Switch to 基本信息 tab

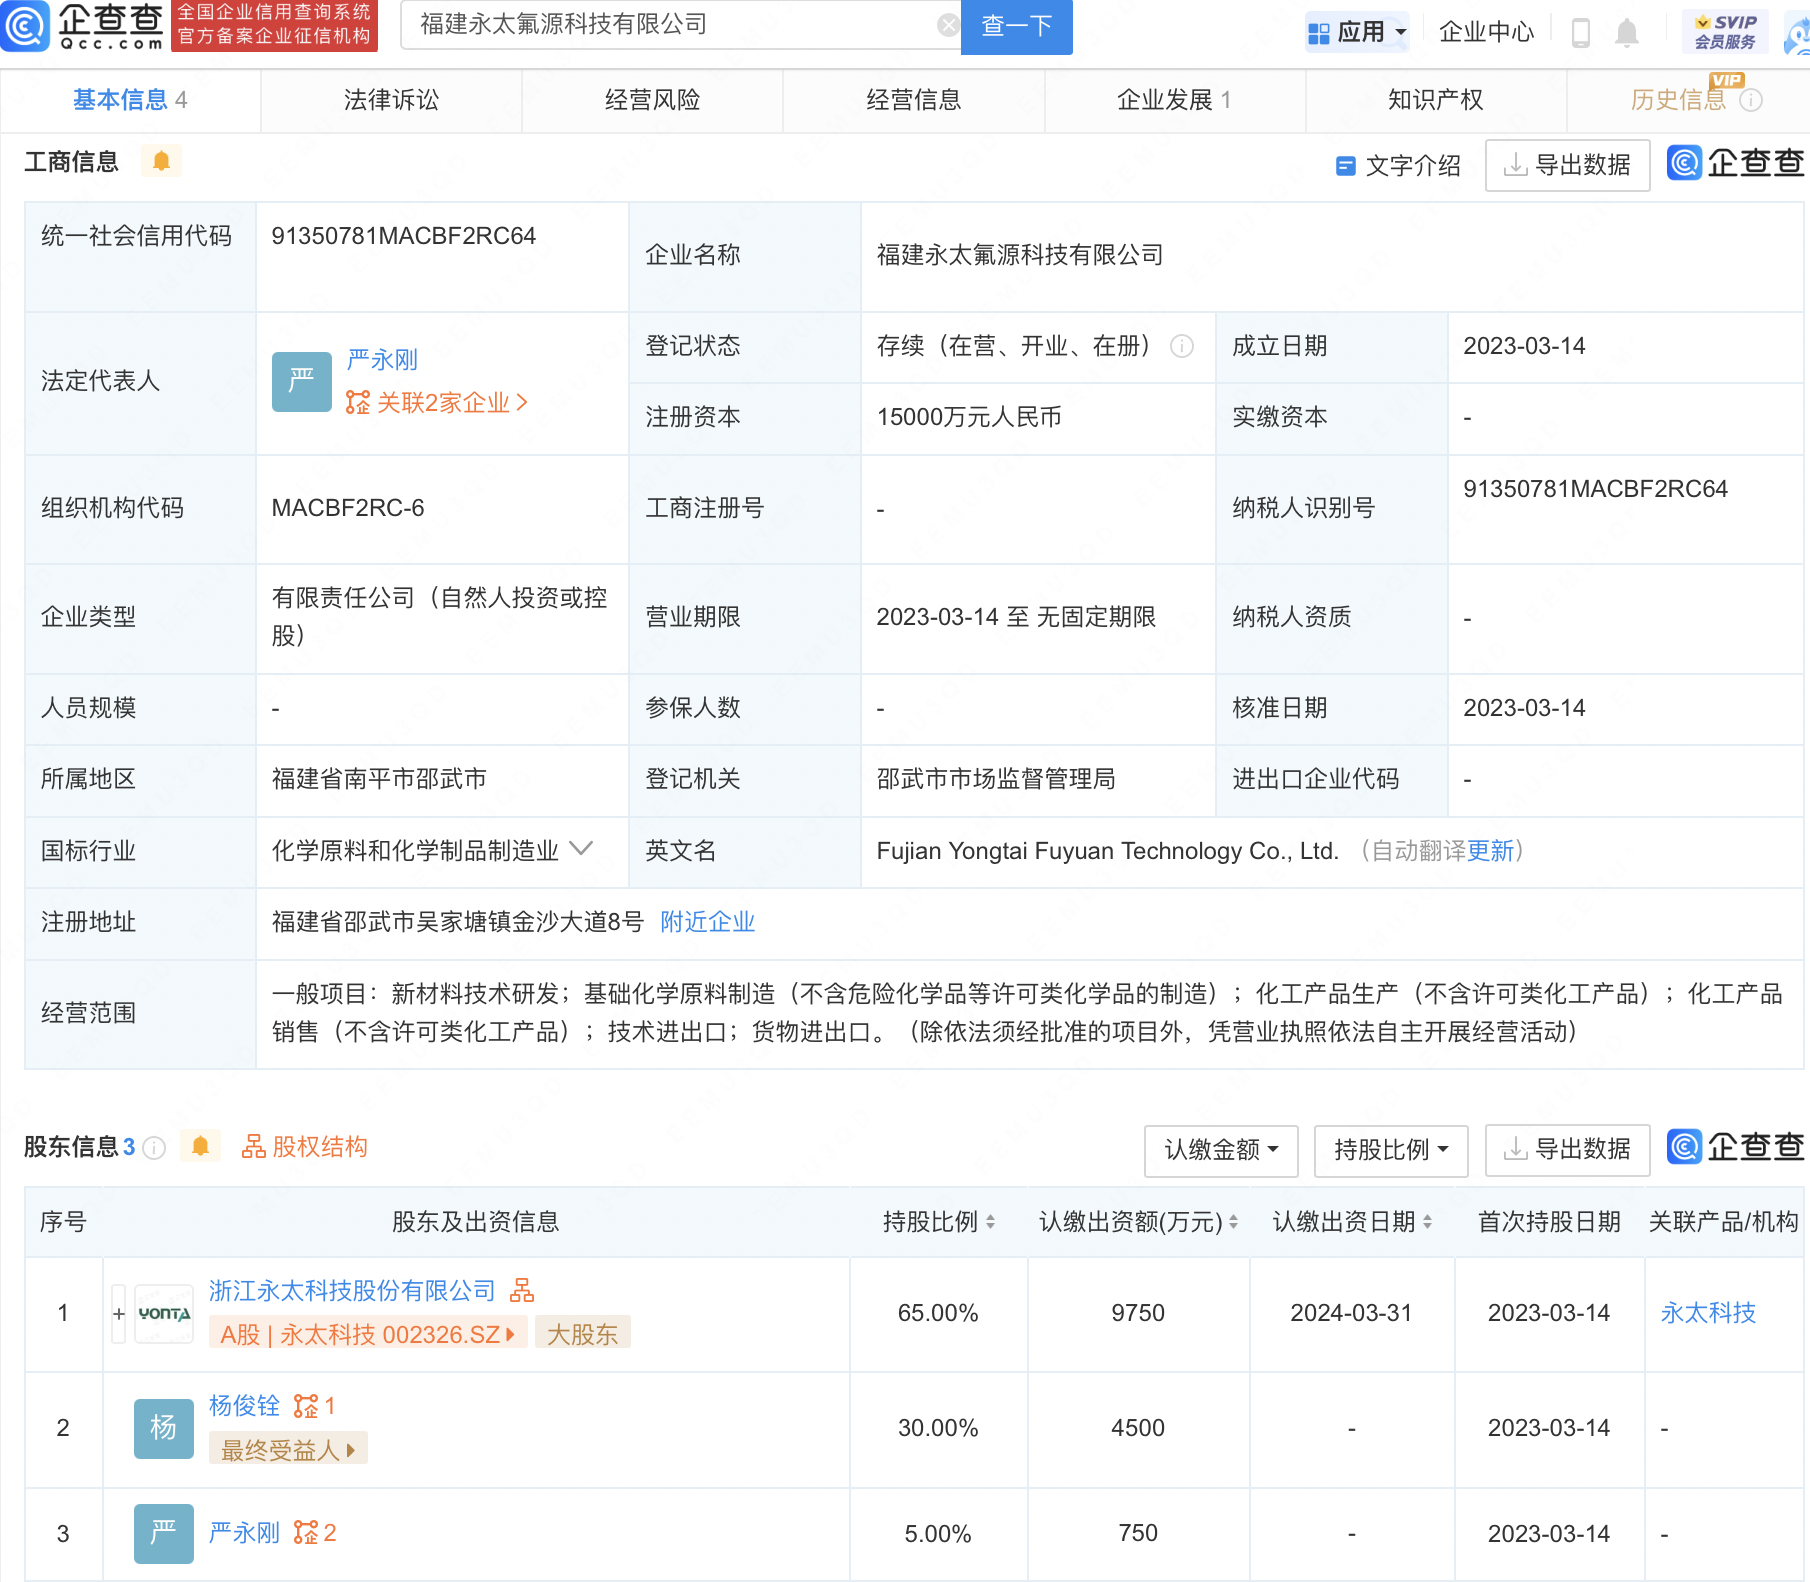pos(130,100)
